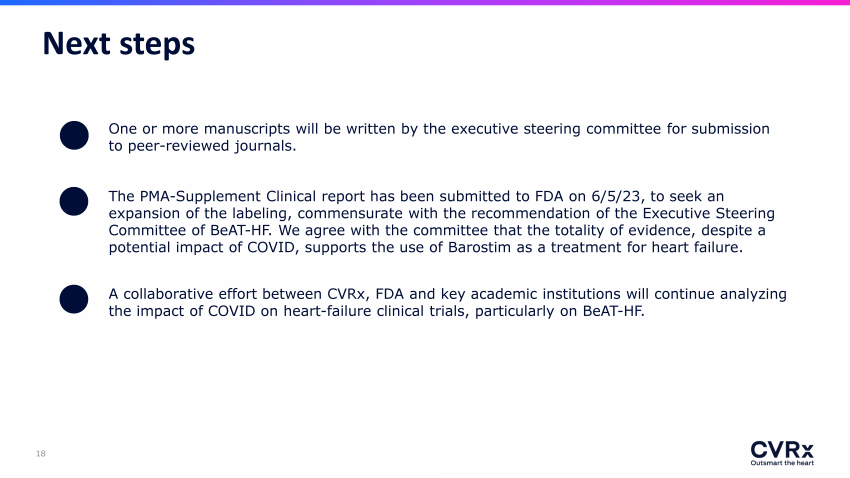Click the 'Next steps' slide title
Screen dimensions: 850x478
pyautogui.click(x=119, y=44)
